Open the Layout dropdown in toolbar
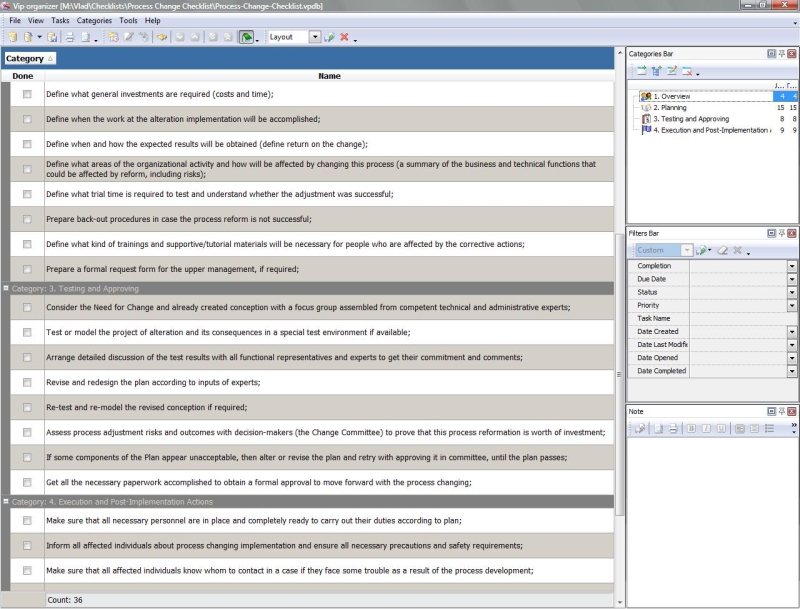The image size is (800, 609). pyautogui.click(x=315, y=37)
